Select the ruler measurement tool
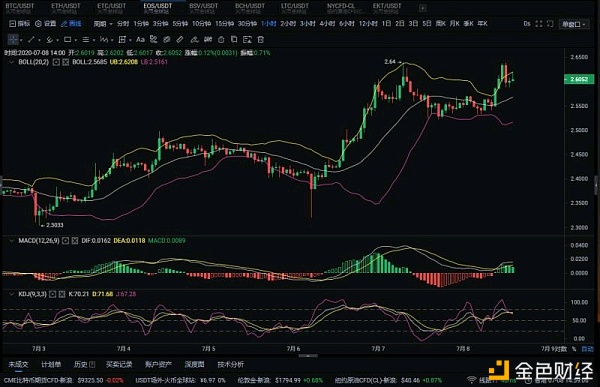This screenshot has width=600, height=387. 180,39
